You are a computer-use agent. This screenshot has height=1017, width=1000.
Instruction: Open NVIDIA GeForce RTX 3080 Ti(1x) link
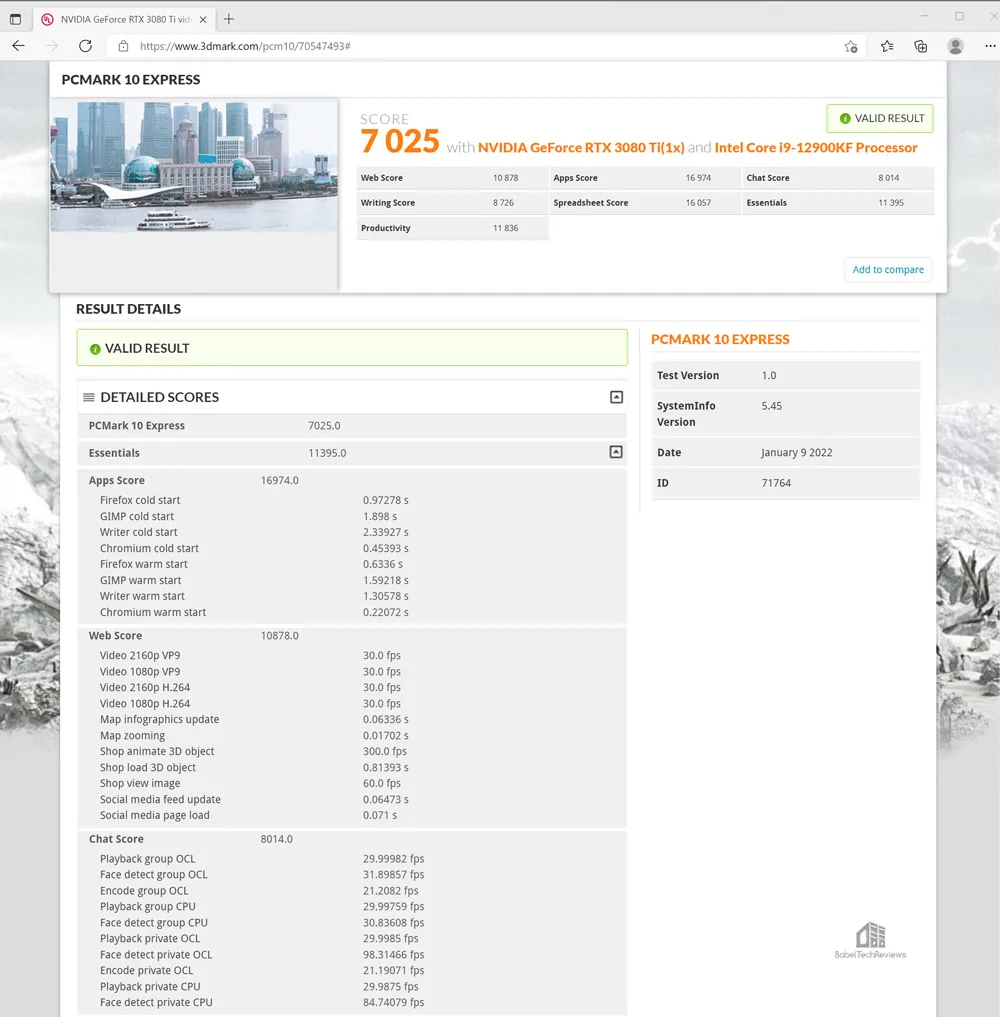click(581, 147)
